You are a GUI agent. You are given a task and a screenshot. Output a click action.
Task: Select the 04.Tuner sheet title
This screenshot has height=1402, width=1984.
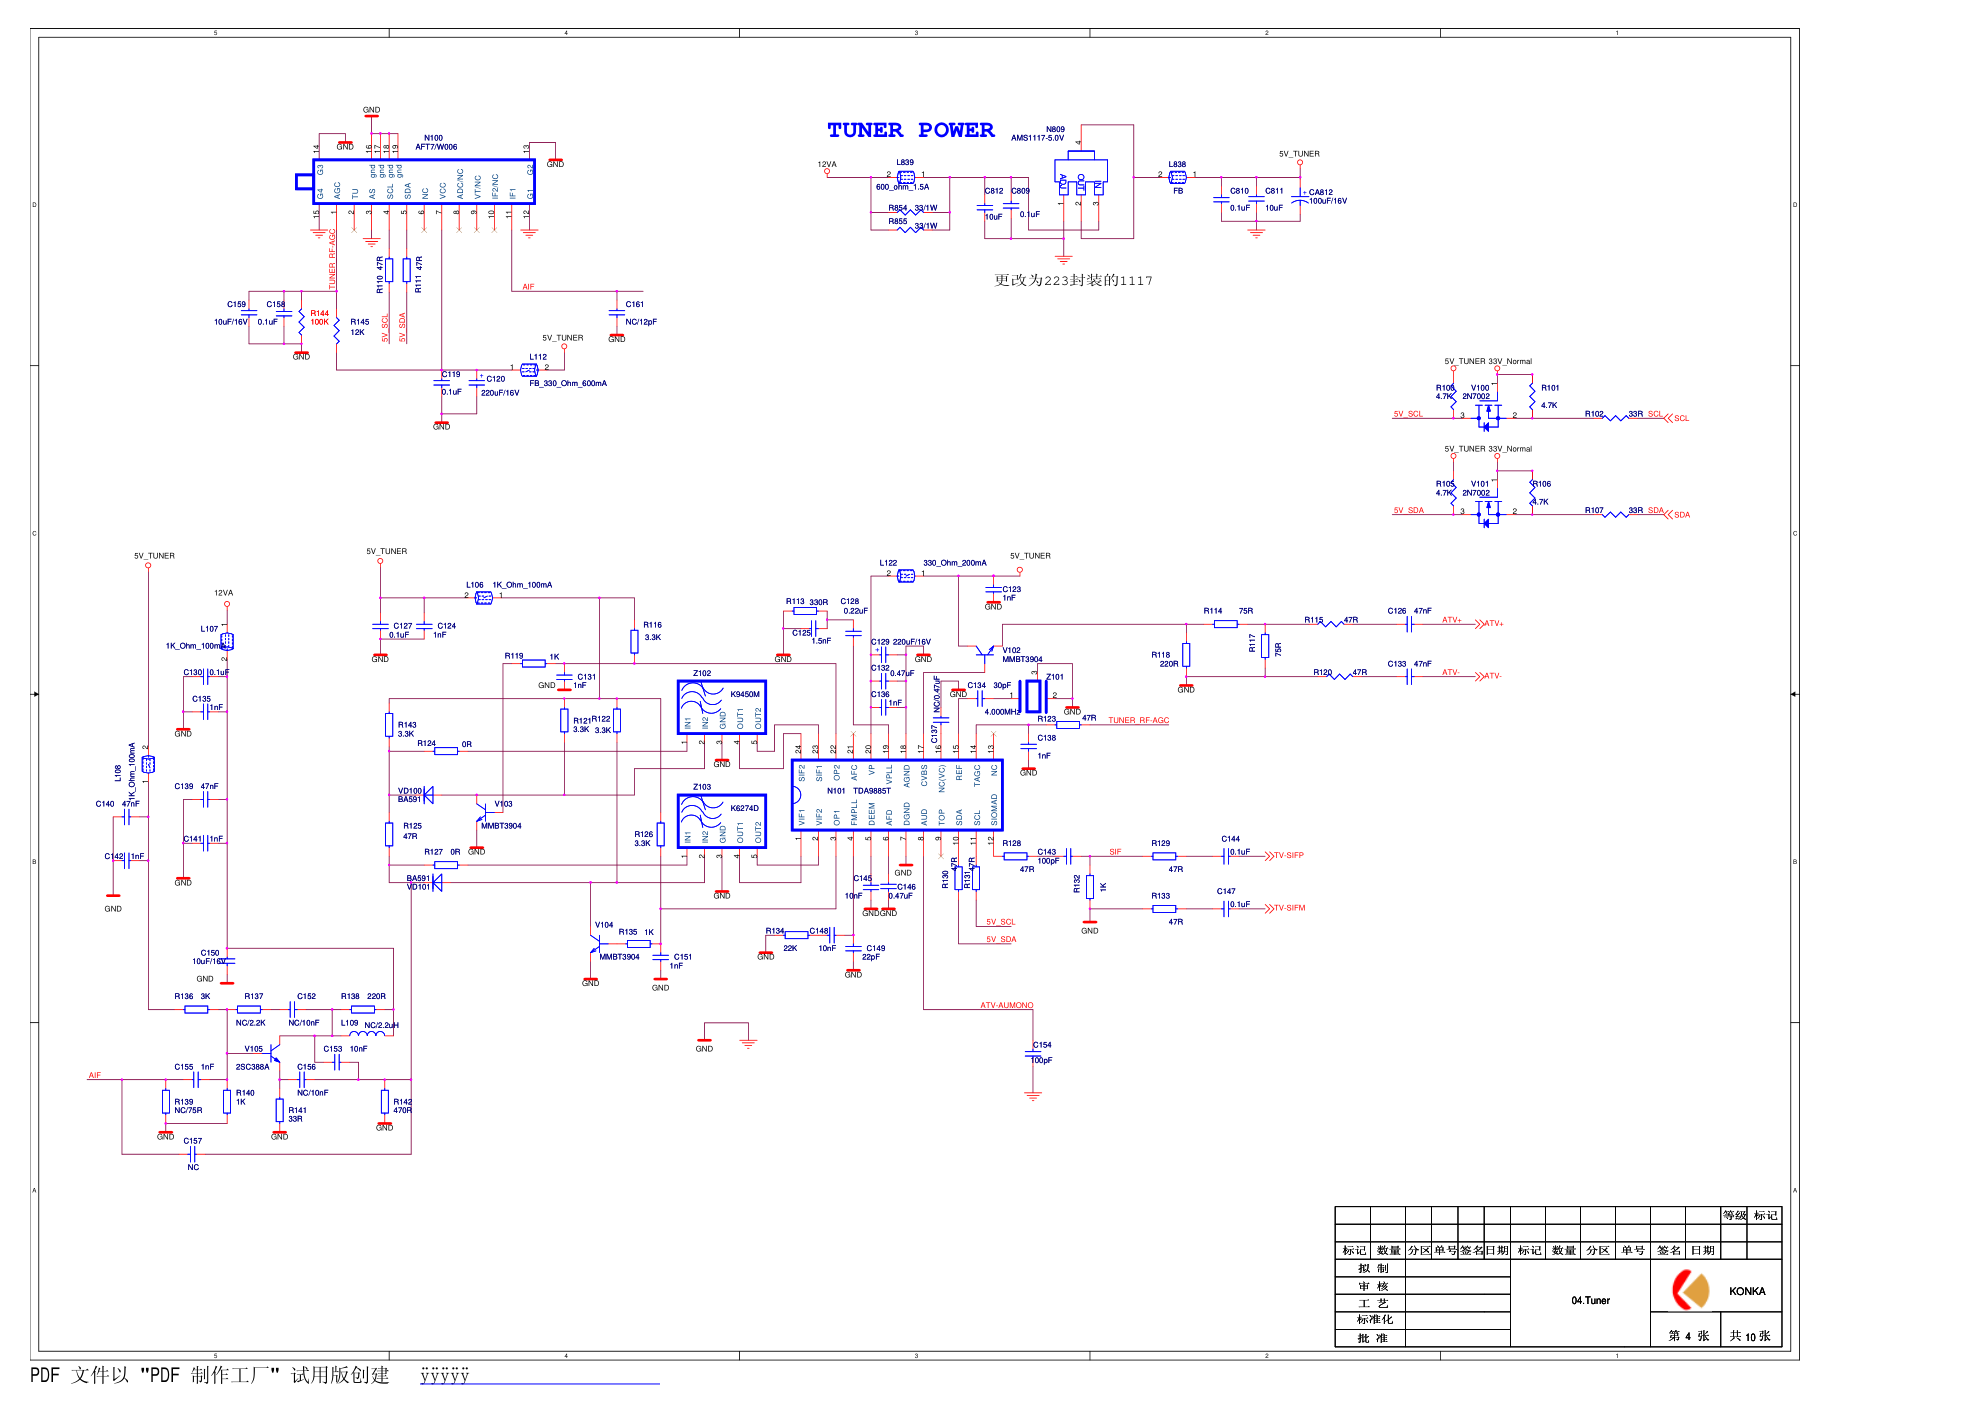(1590, 1301)
